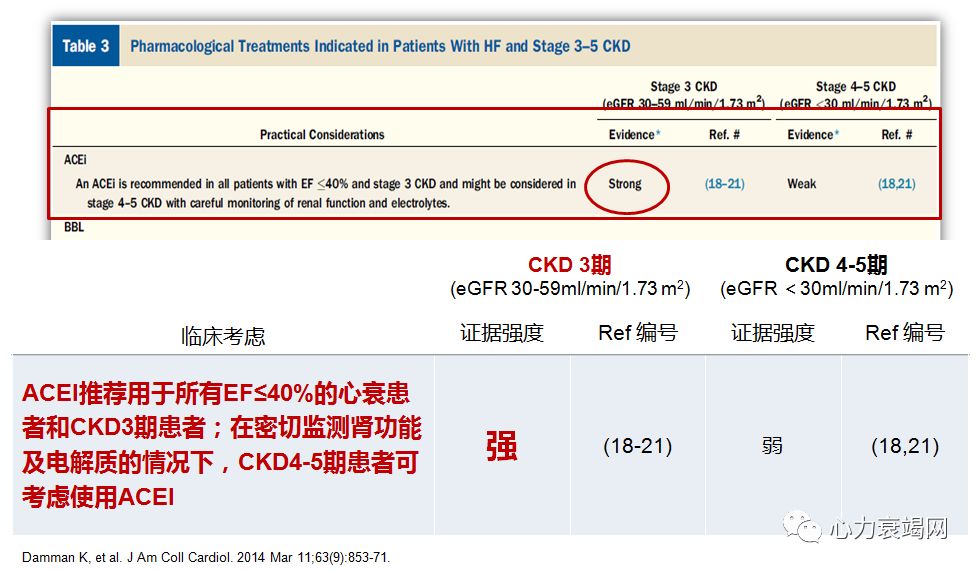Click the "弱" evidence cell
The height and width of the screenshot is (571, 980).
pos(772,446)
